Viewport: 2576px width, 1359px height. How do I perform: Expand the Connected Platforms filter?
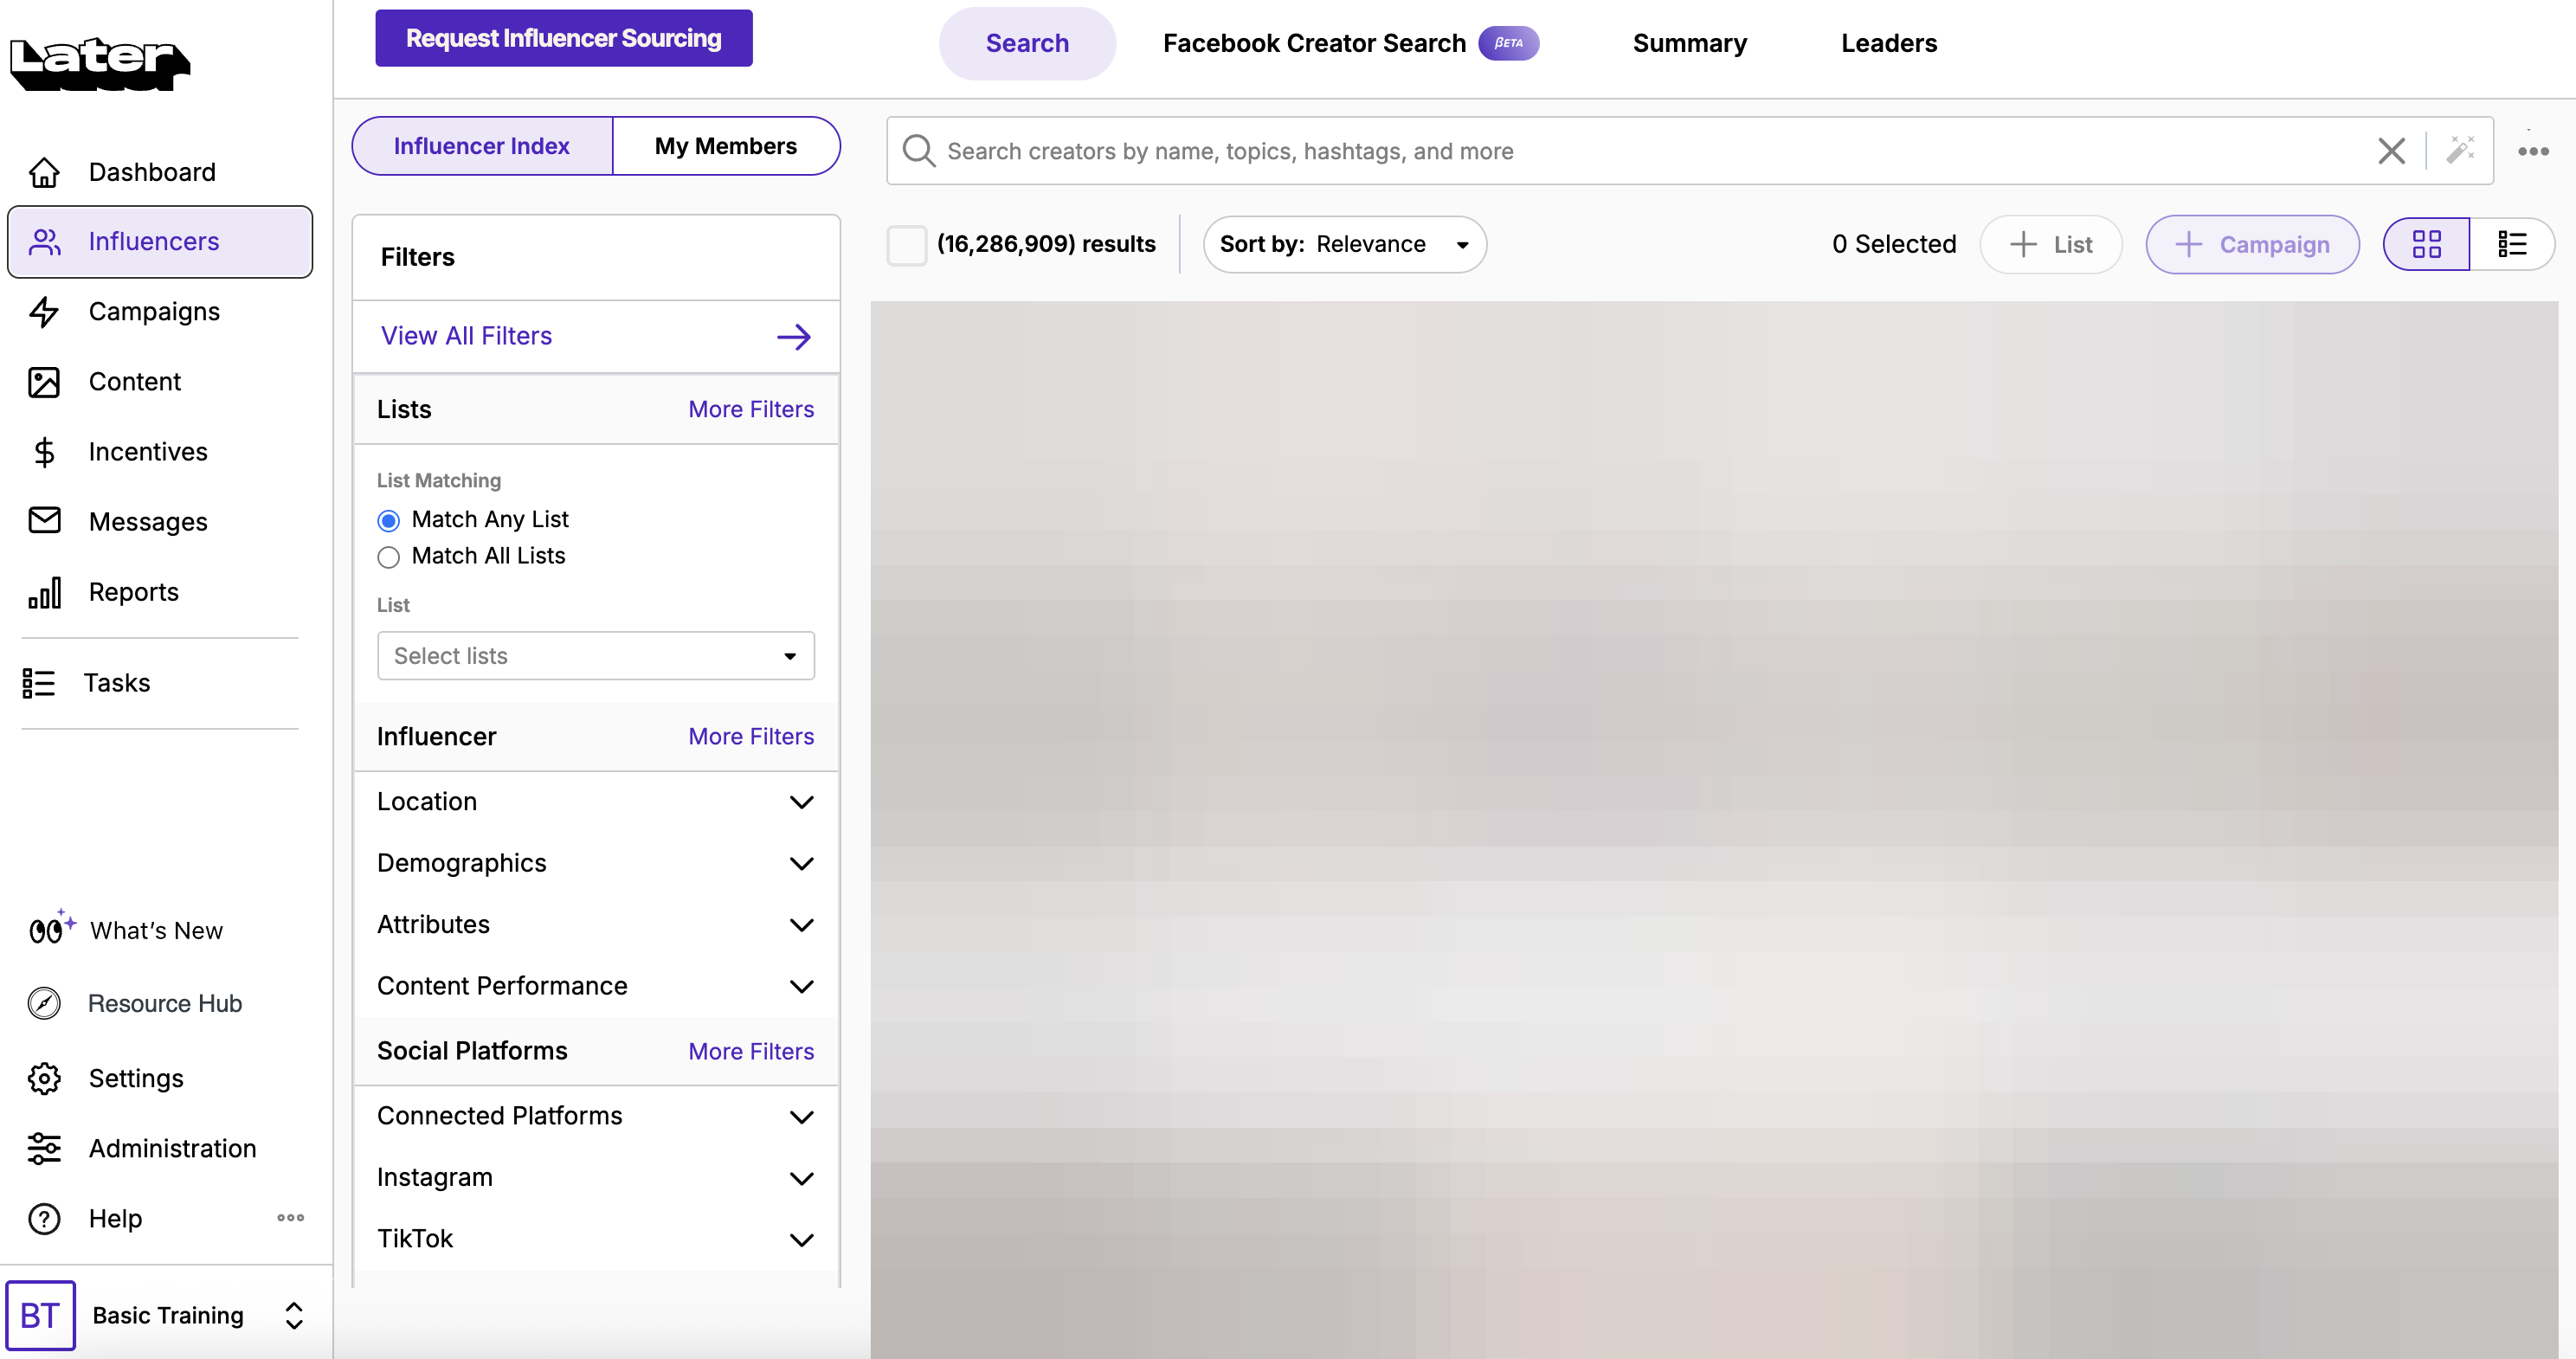[596, 1116]
